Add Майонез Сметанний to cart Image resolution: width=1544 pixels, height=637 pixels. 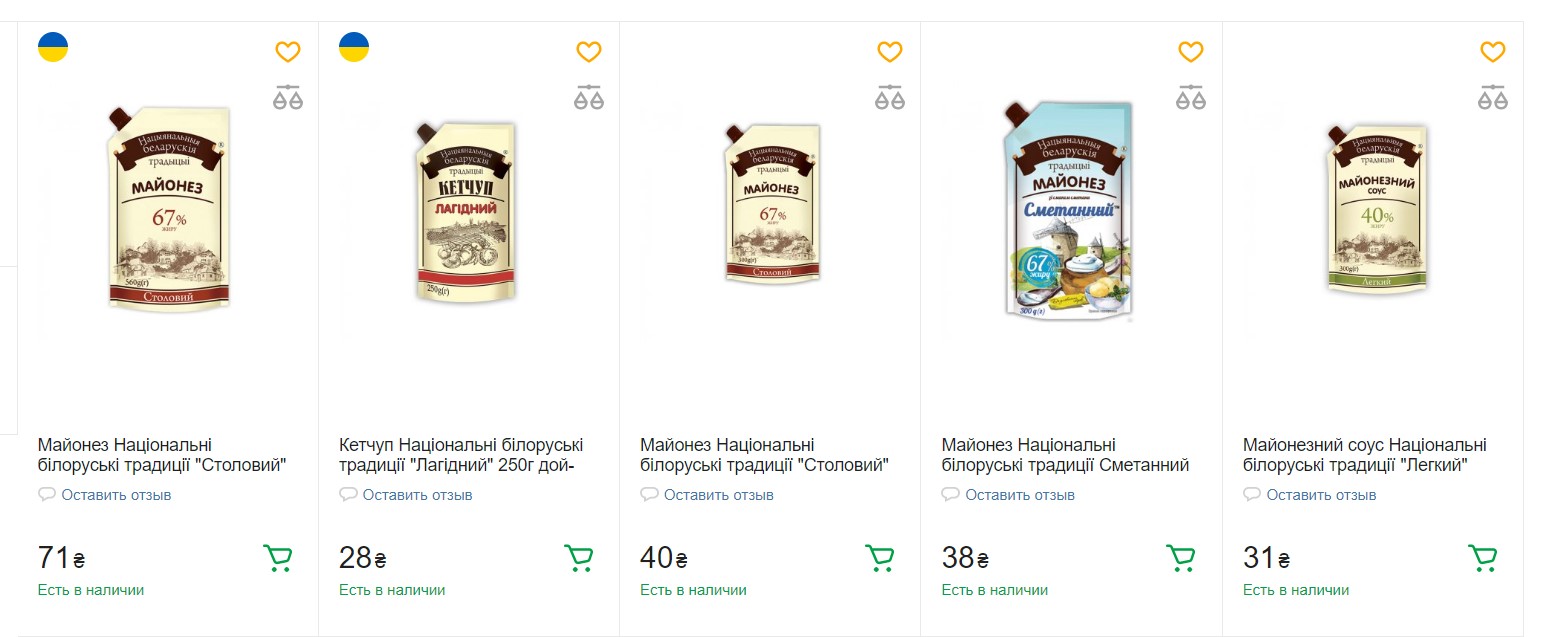pos(1180,558)
